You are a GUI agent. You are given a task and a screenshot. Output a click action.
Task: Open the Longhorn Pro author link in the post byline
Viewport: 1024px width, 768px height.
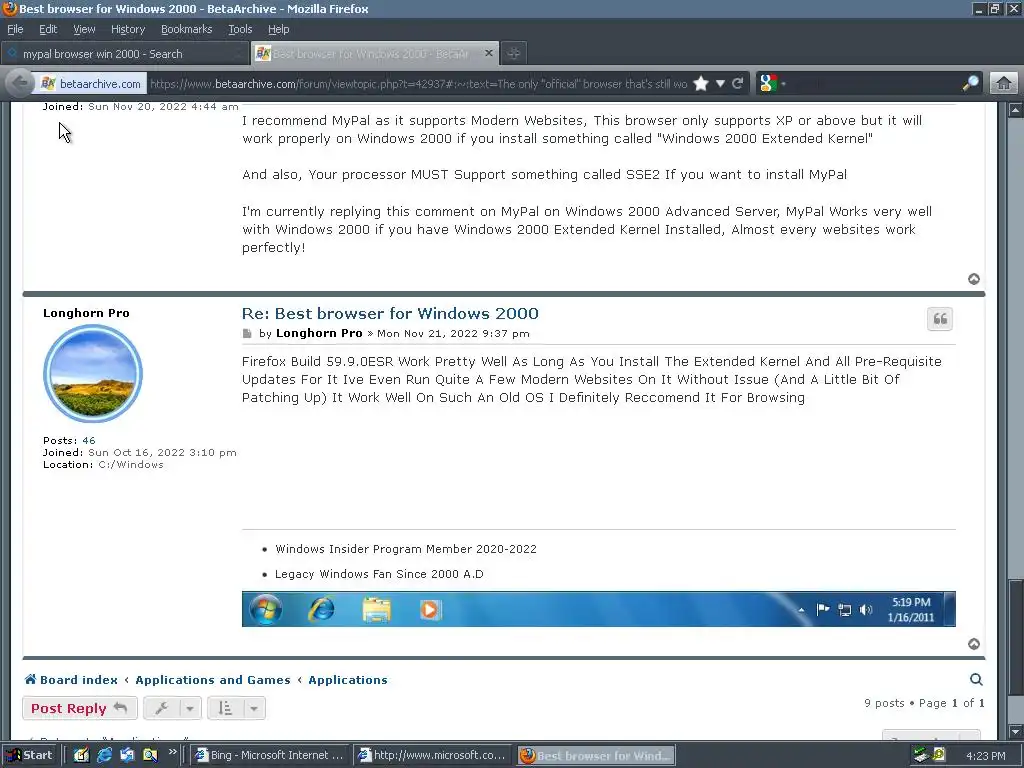pos(319,333)
